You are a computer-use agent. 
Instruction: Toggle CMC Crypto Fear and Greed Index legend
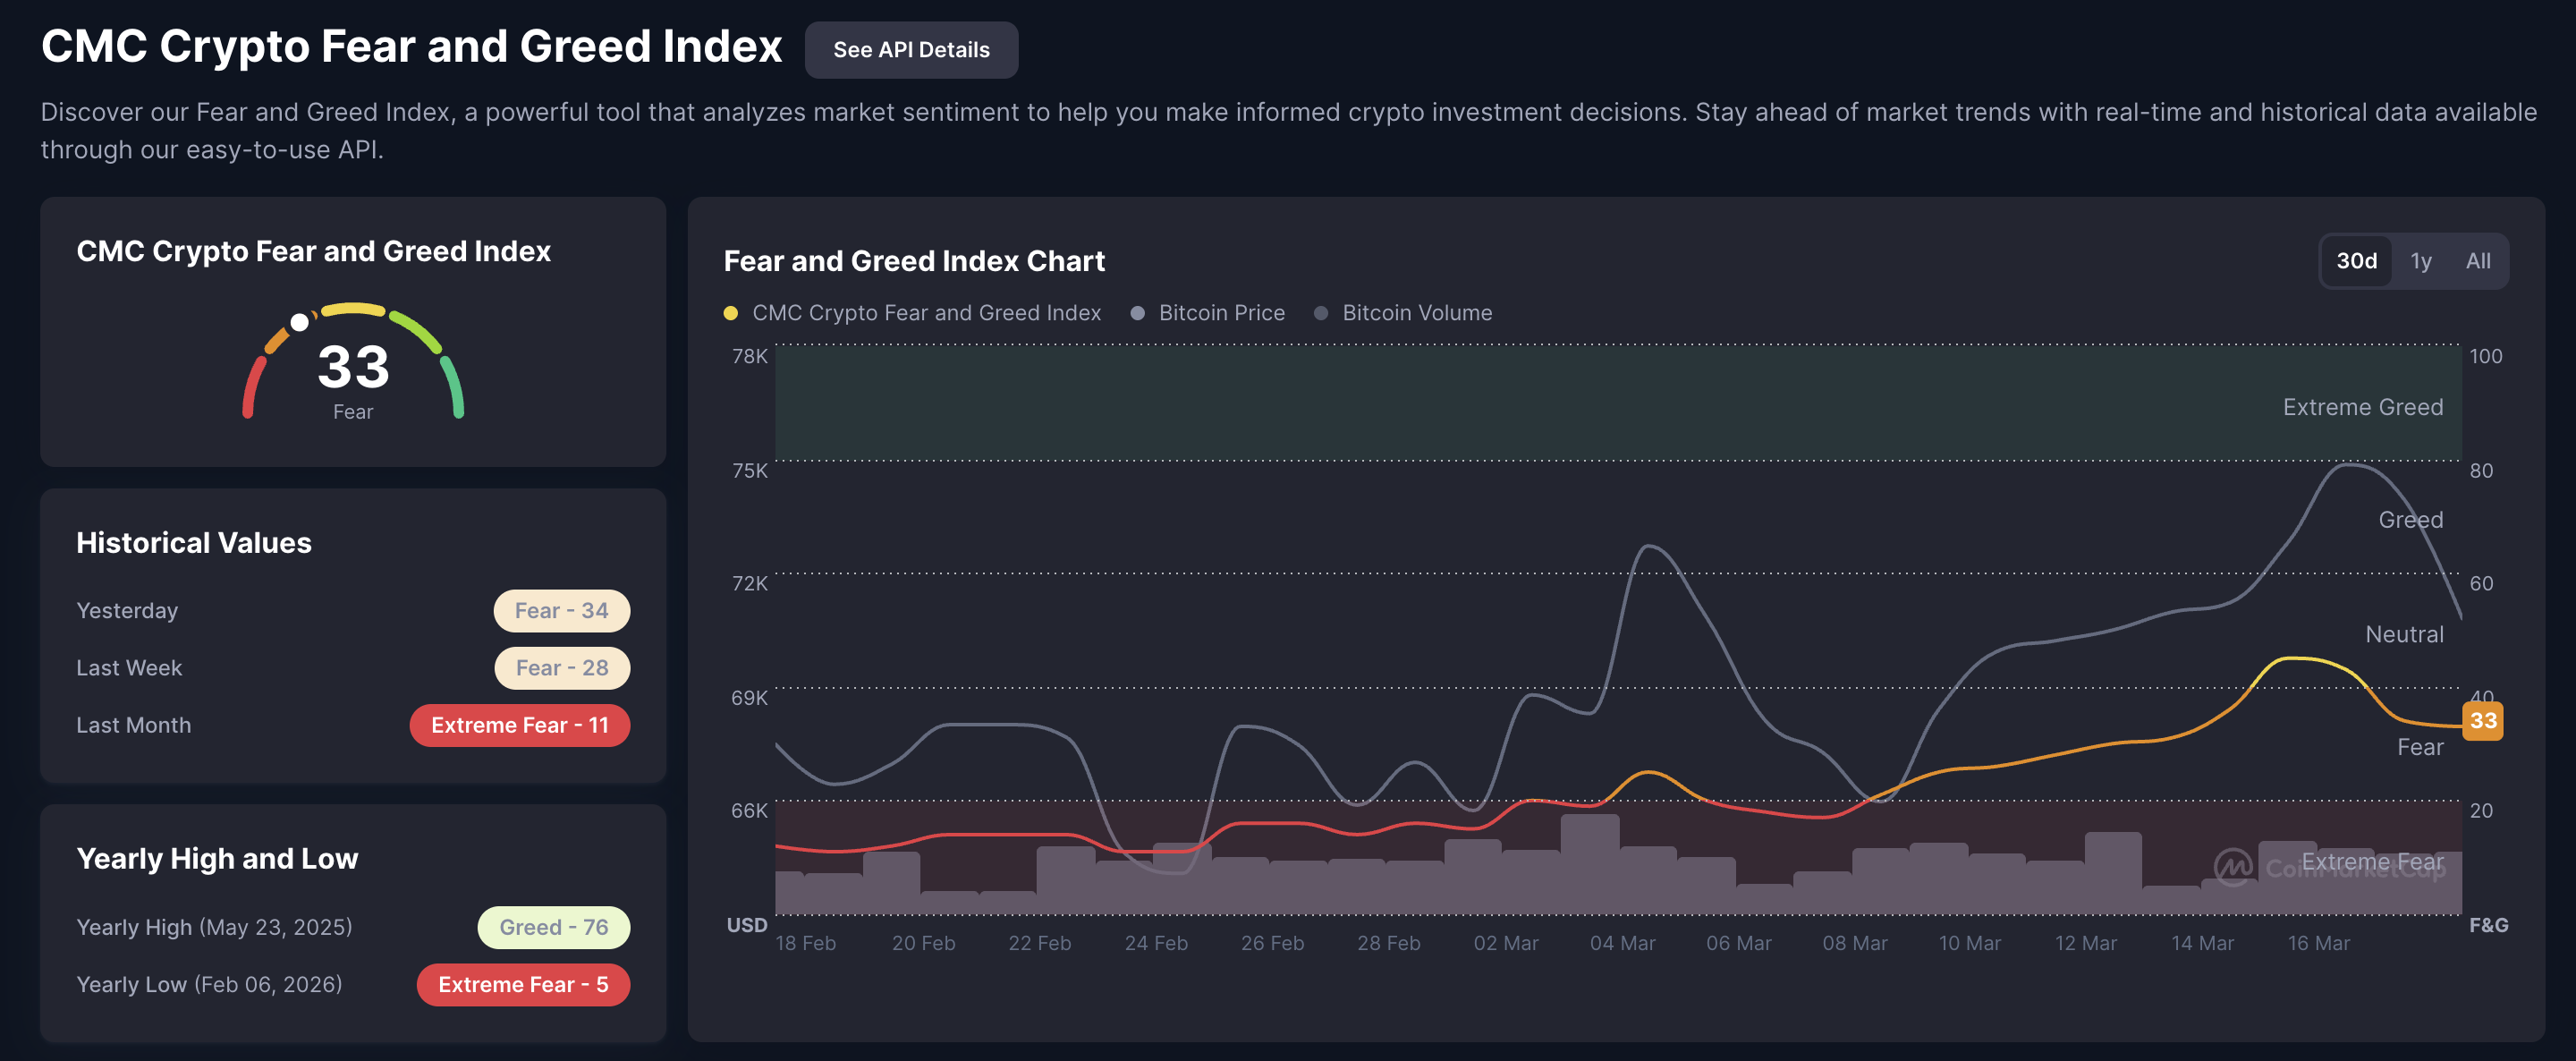tap(925, 313)
